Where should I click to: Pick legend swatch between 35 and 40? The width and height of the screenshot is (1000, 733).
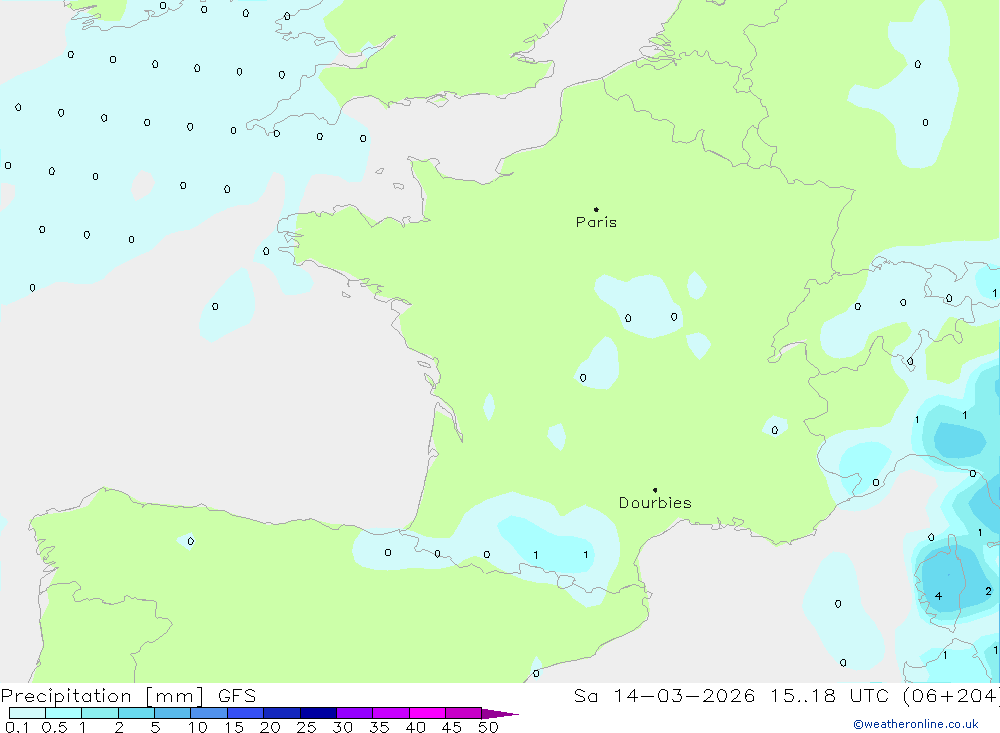[391, 713]
